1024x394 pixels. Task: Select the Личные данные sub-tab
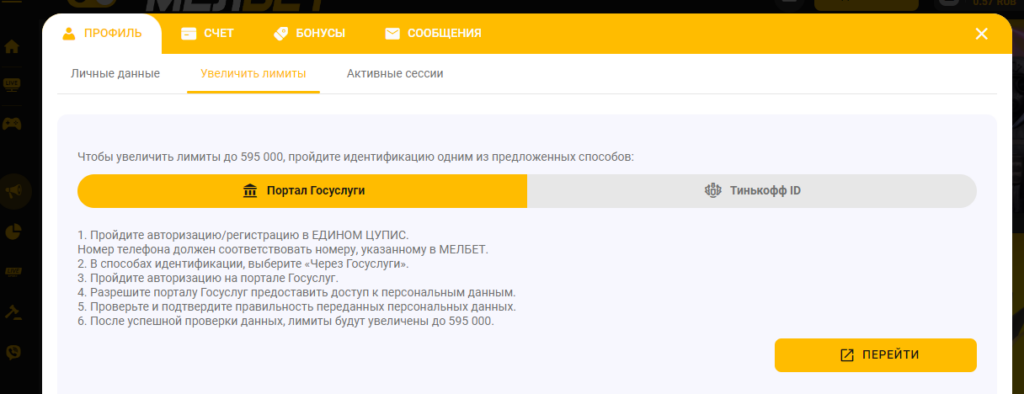click(x=116, y=74)
